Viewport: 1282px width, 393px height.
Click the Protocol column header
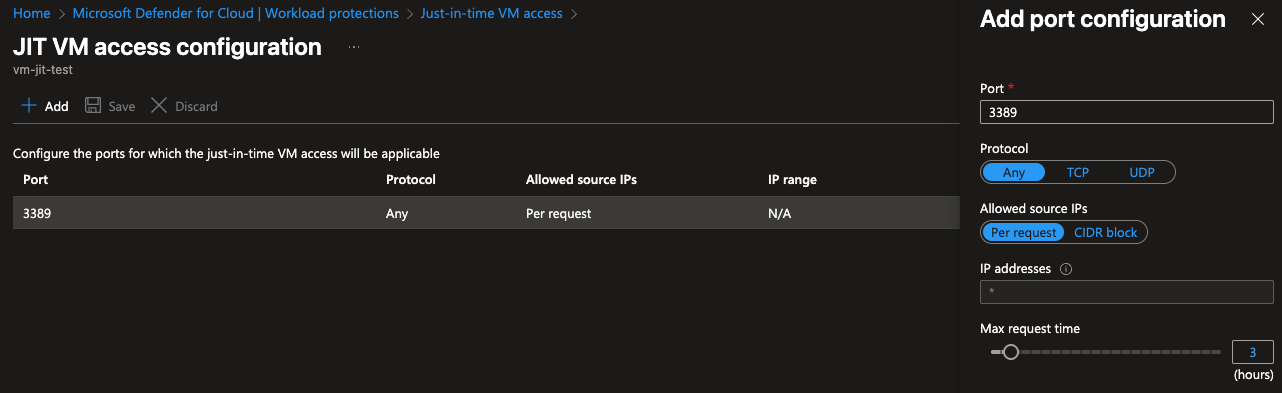click(x=410, y=180)
